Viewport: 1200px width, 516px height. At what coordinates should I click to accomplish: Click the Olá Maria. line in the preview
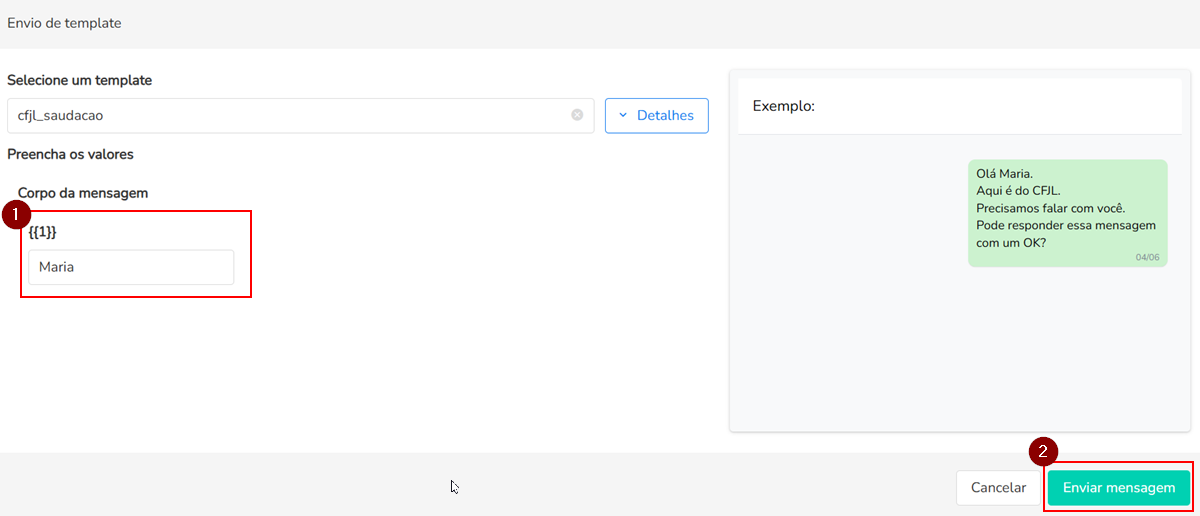tap(1004, 174)
